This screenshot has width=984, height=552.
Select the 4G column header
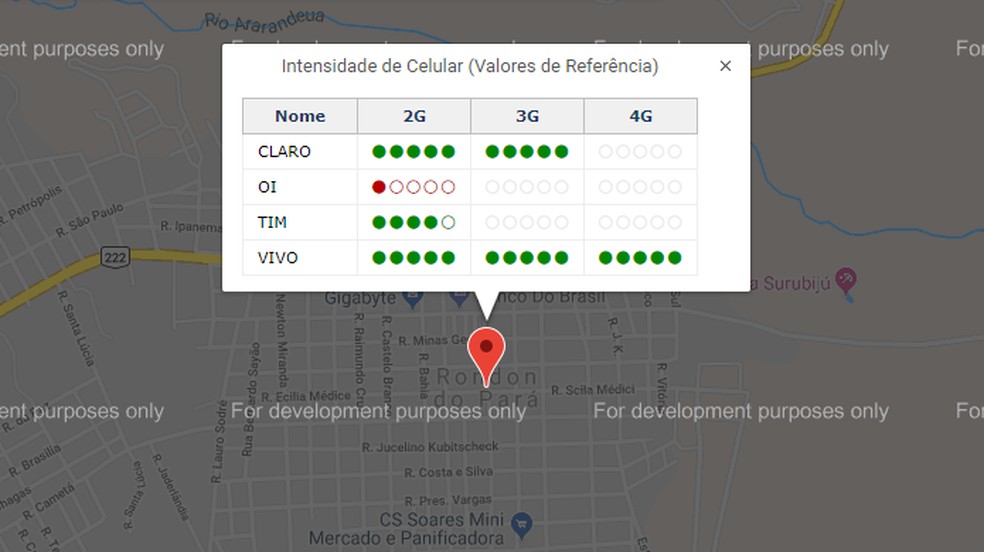tap(640, 116)
